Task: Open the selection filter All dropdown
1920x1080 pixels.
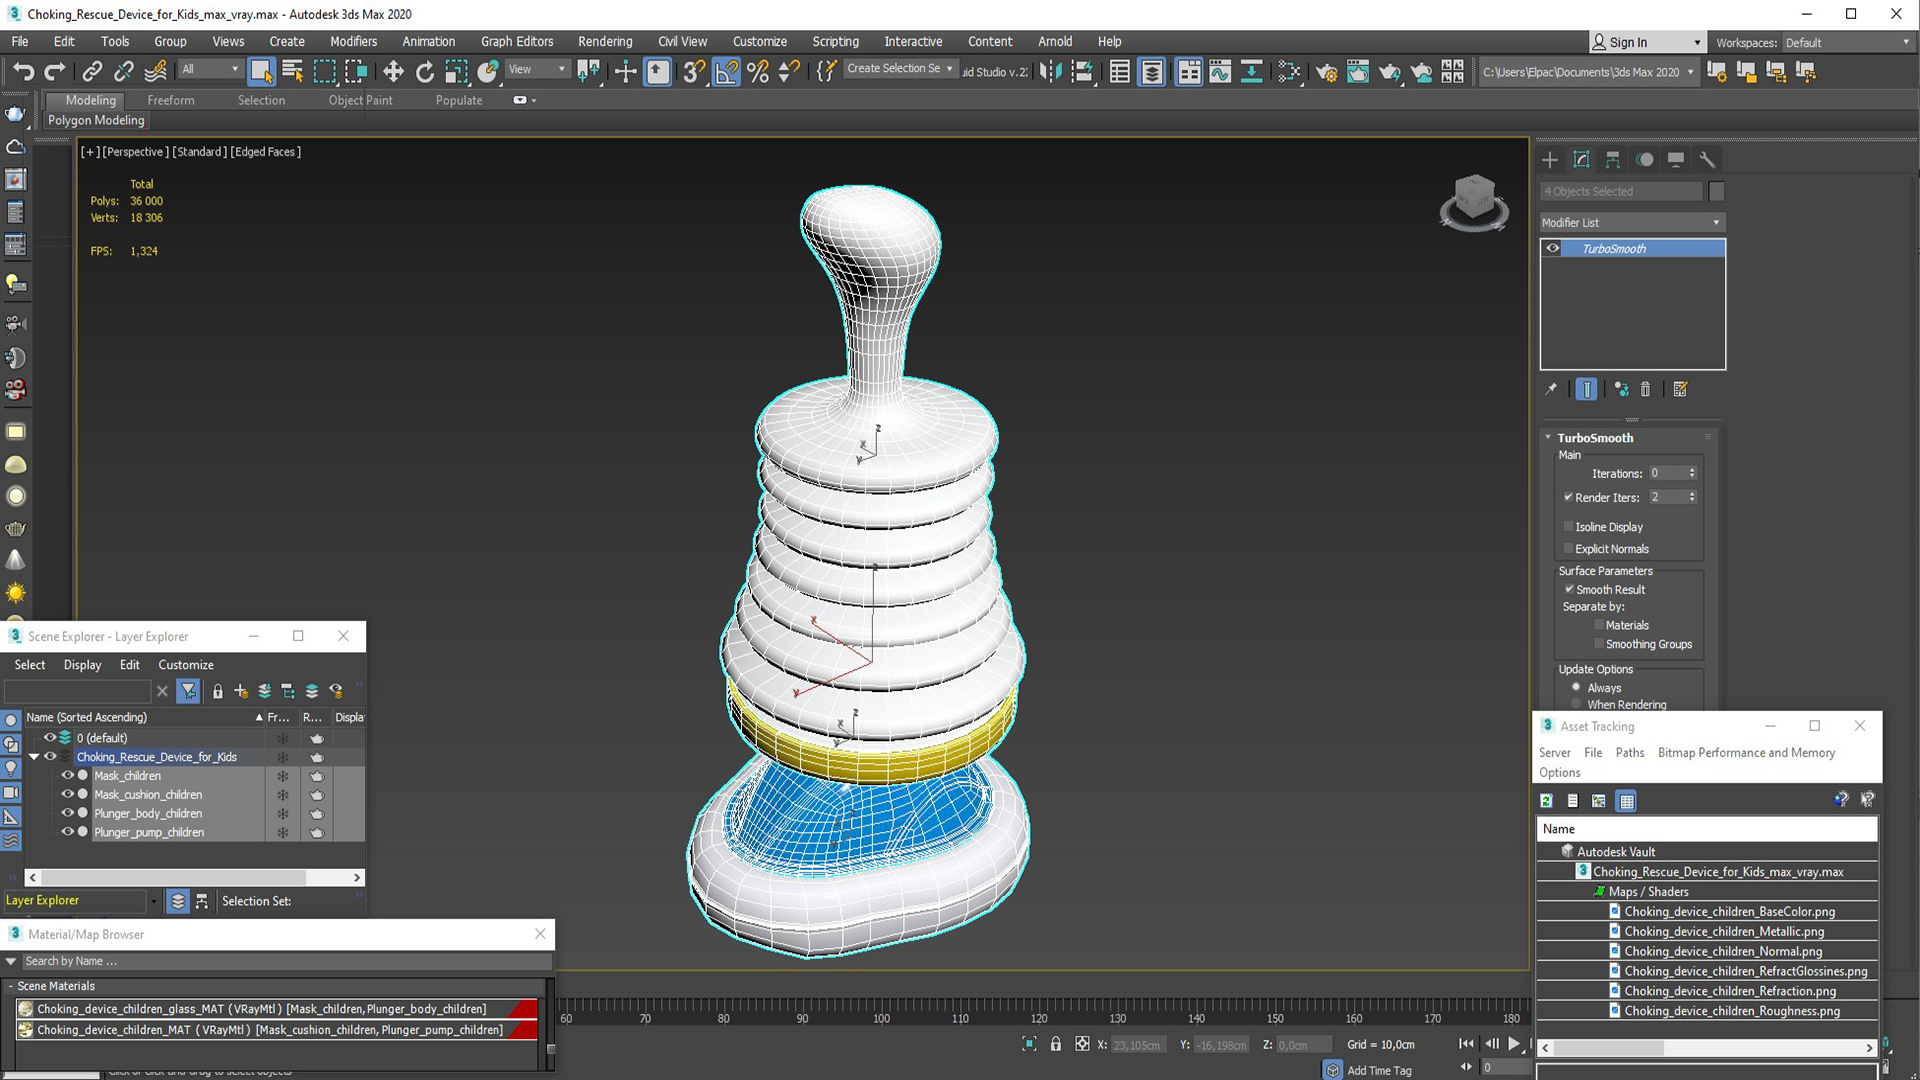Action: (x=210, y=69)
